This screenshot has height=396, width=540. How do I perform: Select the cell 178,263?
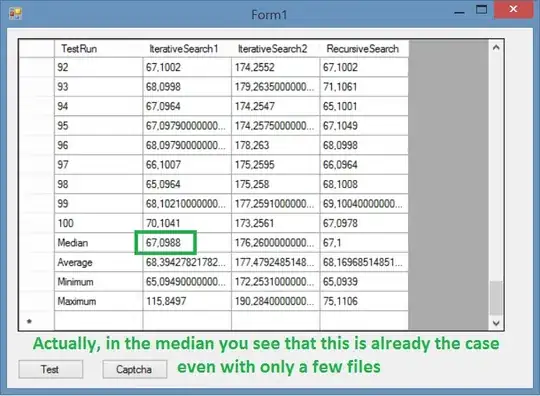[x=276, y=145]
